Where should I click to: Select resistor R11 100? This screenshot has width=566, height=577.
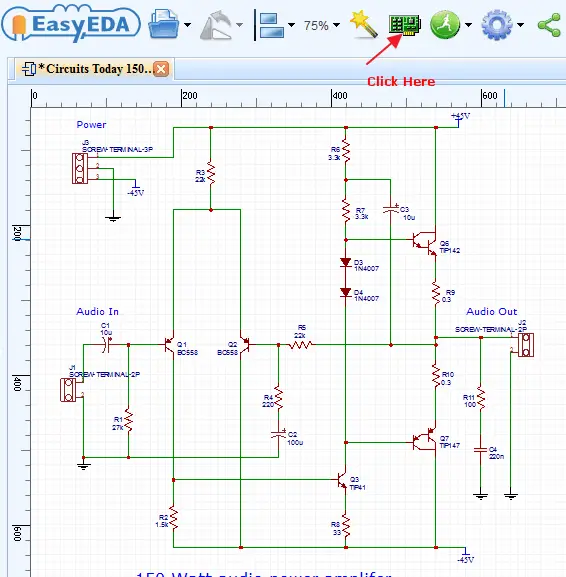pyautogui.click(x=481, y=397)
